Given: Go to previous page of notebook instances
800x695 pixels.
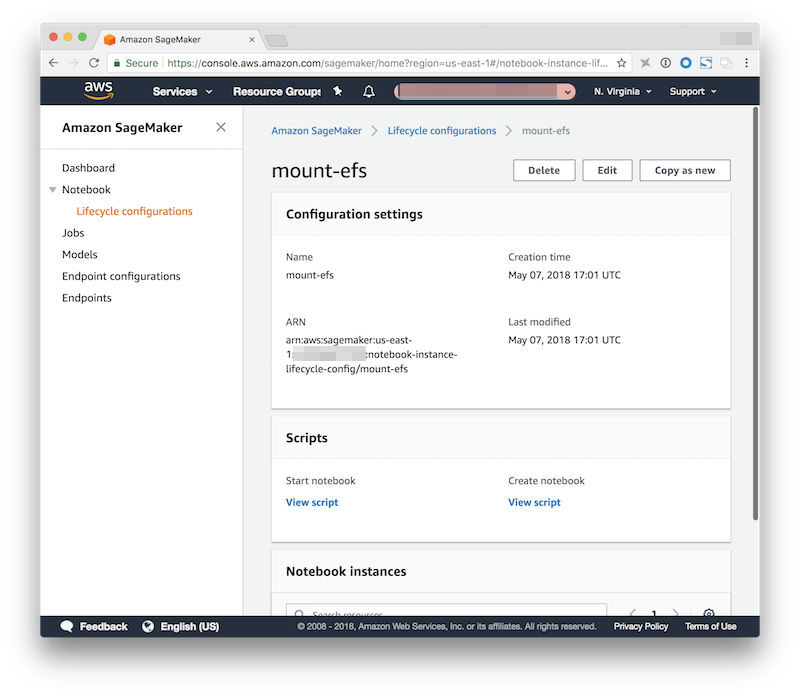Looking at the screenshot, I should (x=633, y=612).
